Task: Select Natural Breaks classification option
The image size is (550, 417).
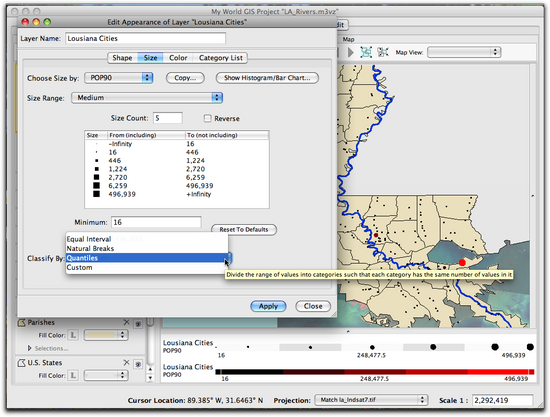Action: (x=147, y=249)
